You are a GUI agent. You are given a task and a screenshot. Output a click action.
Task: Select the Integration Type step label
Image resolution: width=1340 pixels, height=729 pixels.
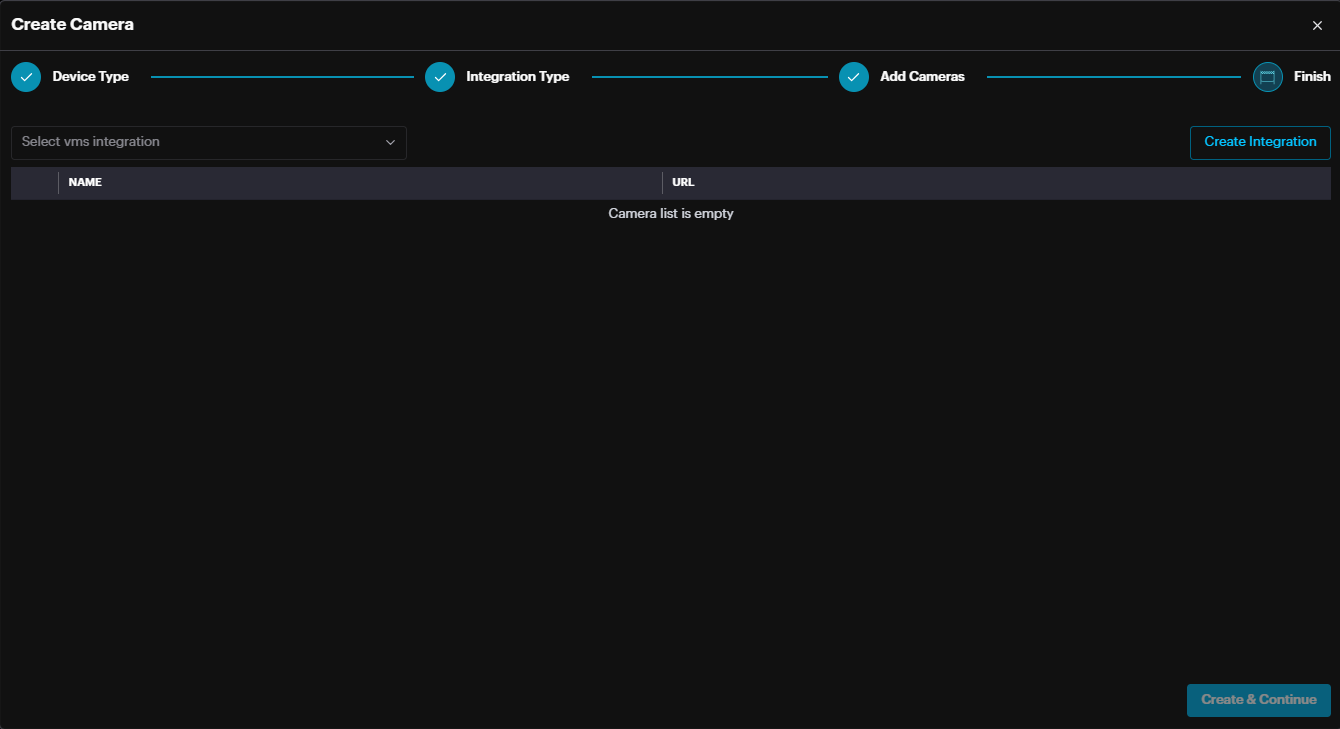click(517, 77)
